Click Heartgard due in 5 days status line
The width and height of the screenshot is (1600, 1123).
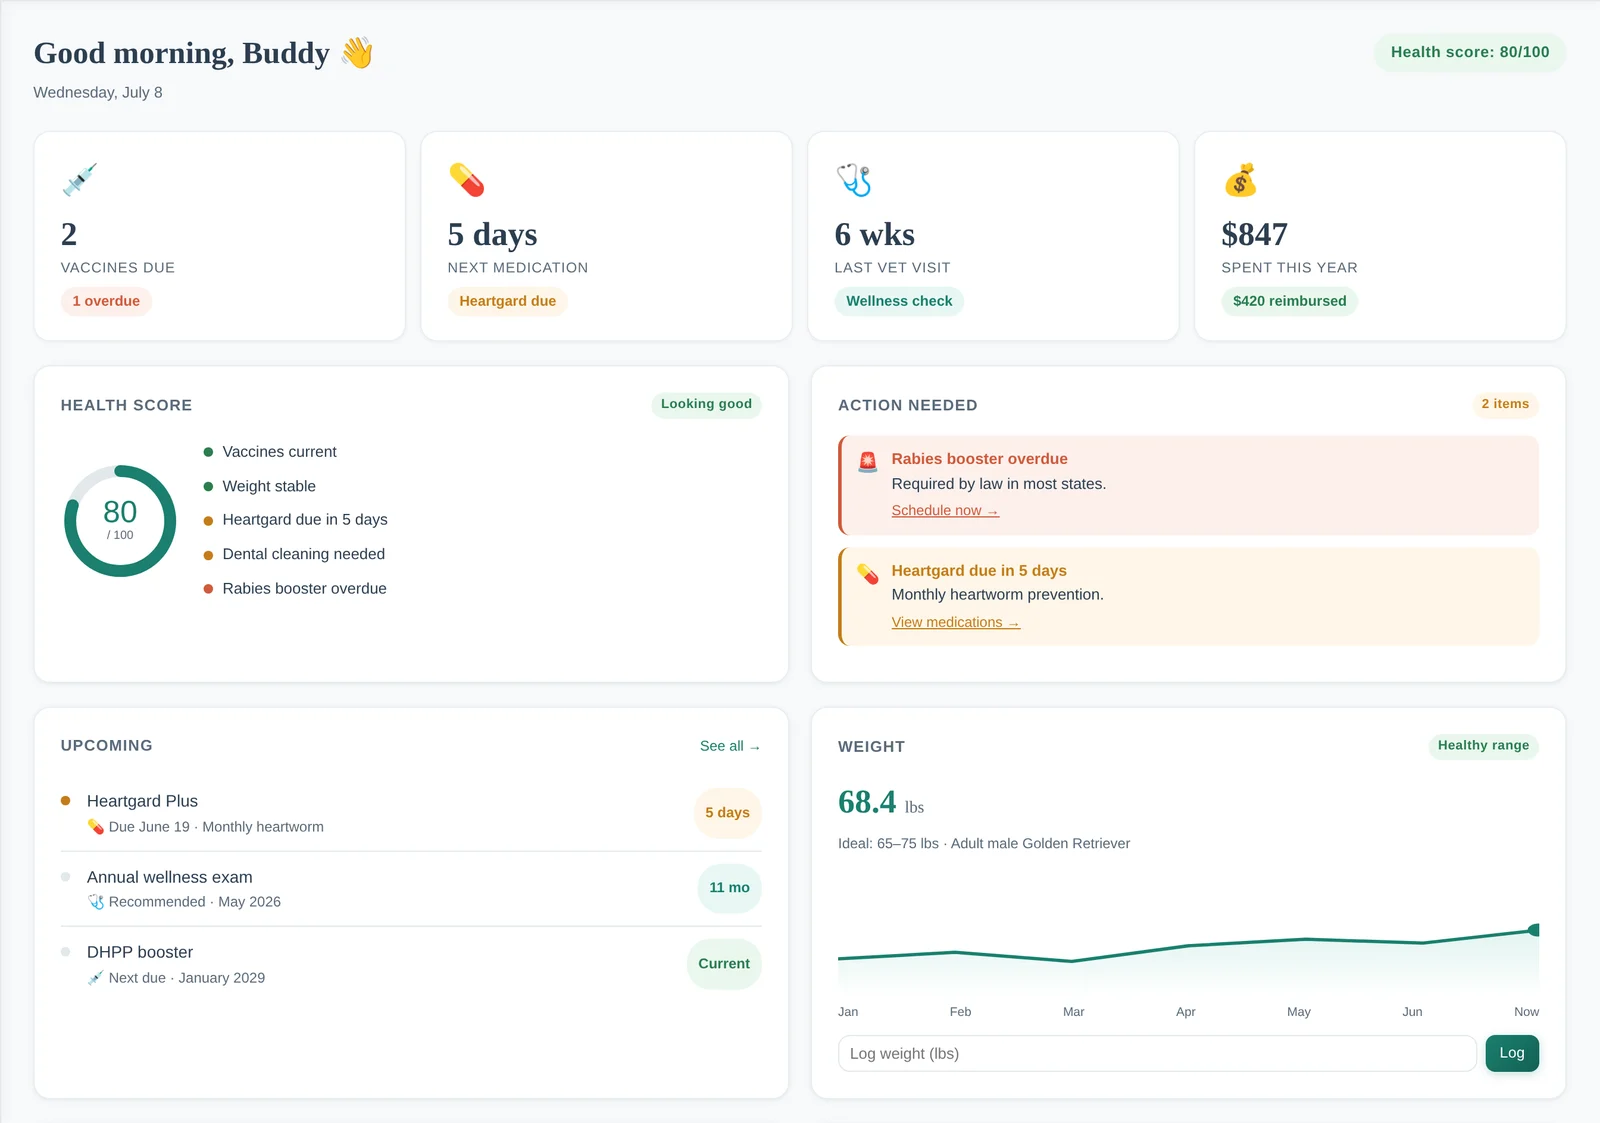295,520
